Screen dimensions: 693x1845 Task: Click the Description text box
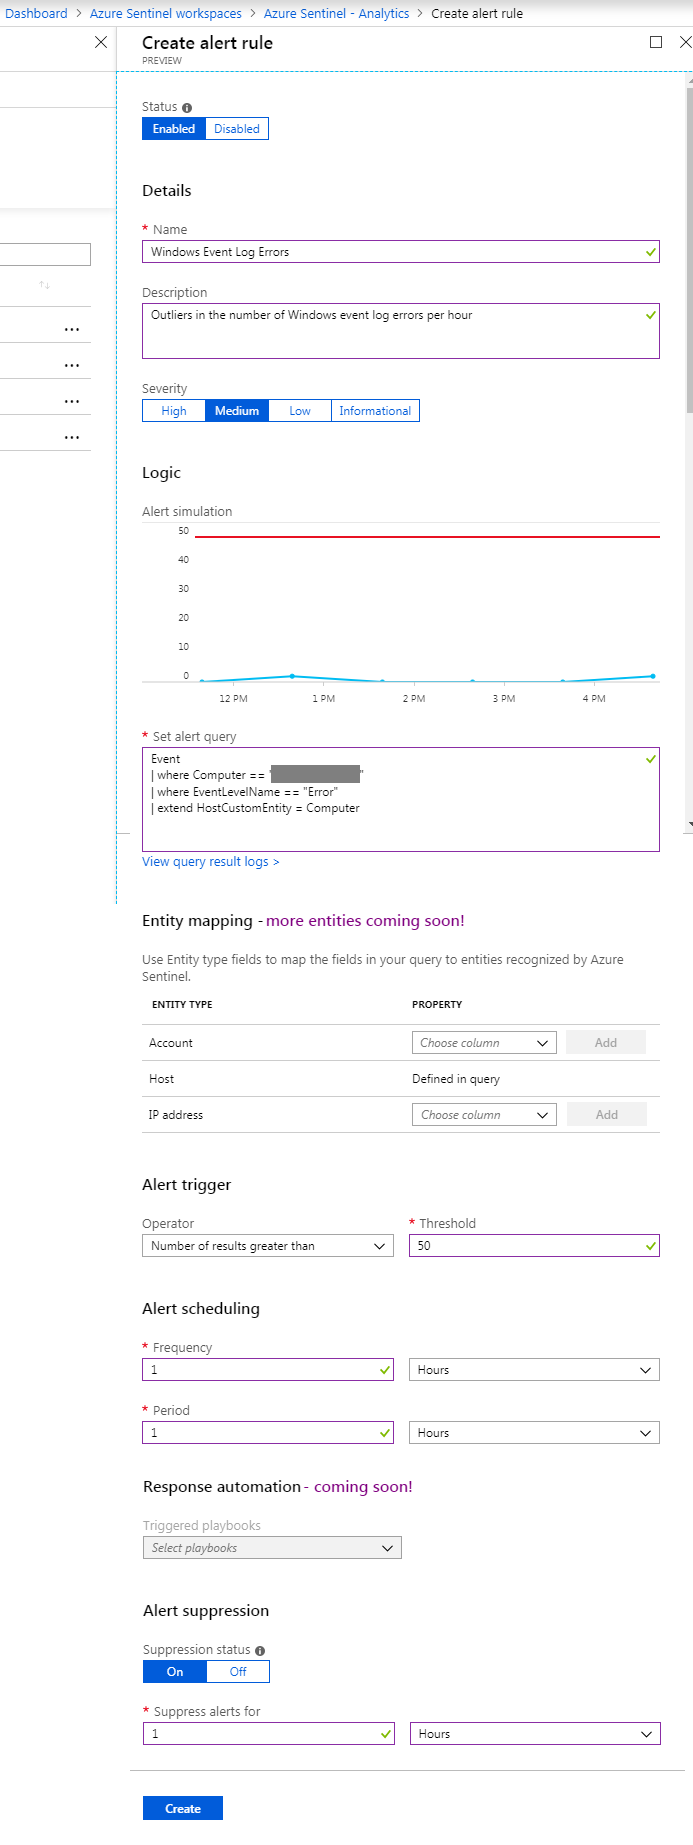pyautogui.click(x=401, y=331)
